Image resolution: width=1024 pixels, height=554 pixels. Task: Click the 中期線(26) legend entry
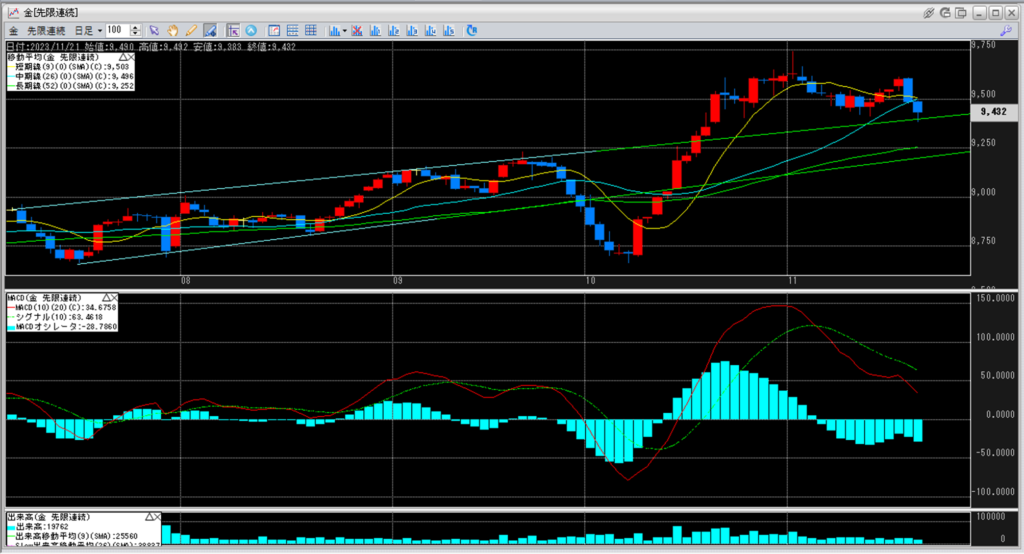tap(71, 76)
